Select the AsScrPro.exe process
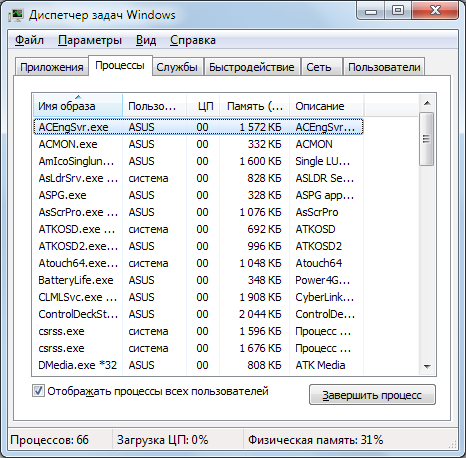This screenshot has height=458, width=466. [198, 212]
